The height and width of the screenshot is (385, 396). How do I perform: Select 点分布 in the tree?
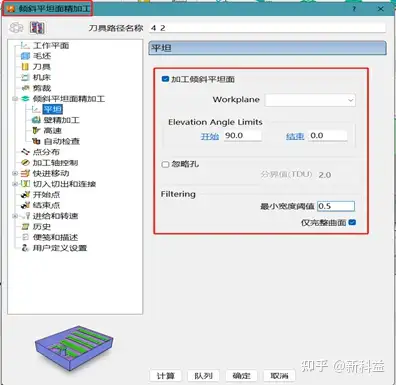click(x=46, y=152)
